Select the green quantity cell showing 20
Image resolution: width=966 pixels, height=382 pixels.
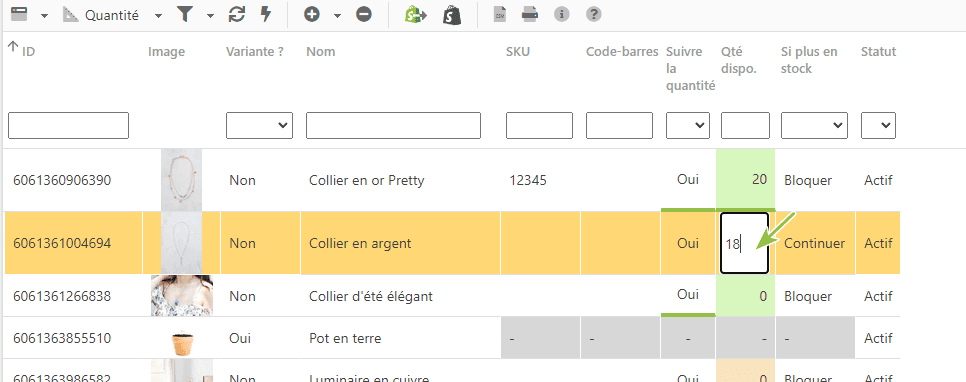tap(745, 180)
